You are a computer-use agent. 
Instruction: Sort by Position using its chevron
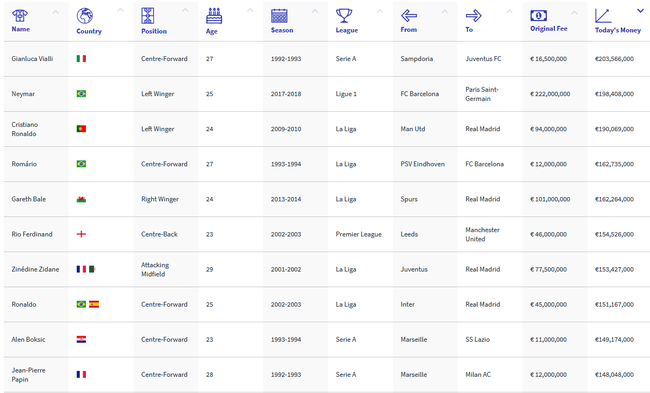[x=185, y=10]
